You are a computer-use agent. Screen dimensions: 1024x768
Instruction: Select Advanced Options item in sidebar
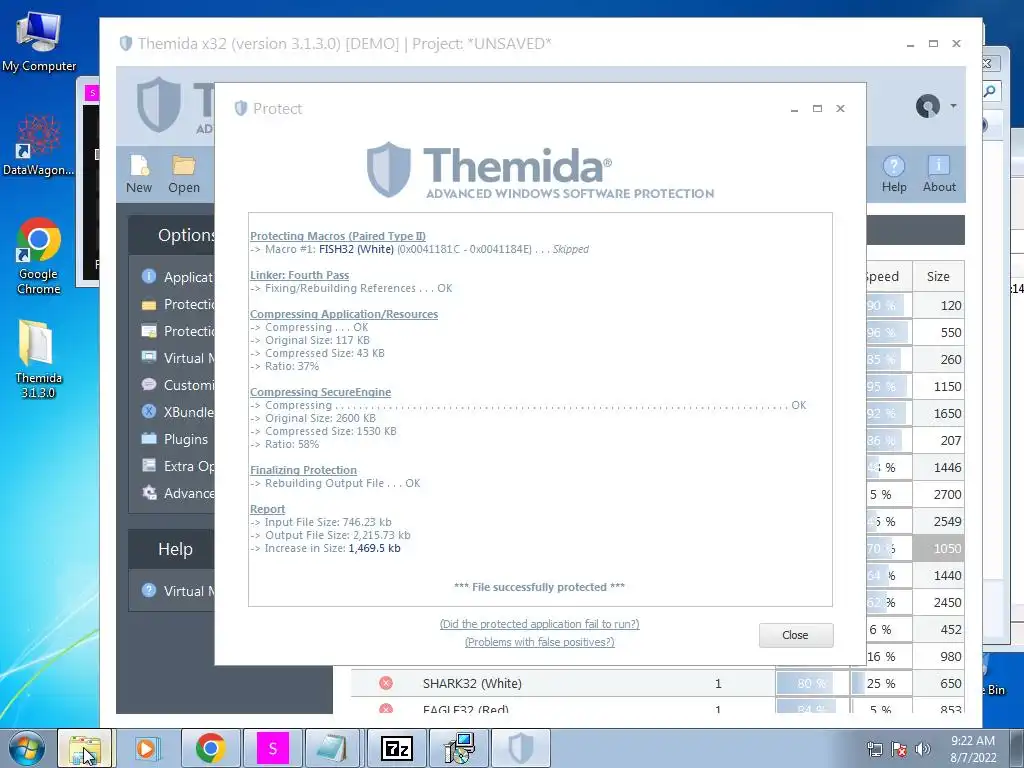[178, 493]
